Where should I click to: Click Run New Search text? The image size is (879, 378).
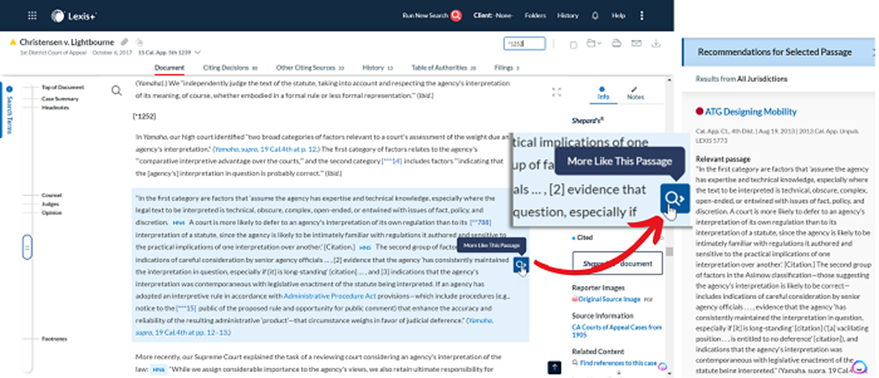pyautogui.click(x=425, y=16)
